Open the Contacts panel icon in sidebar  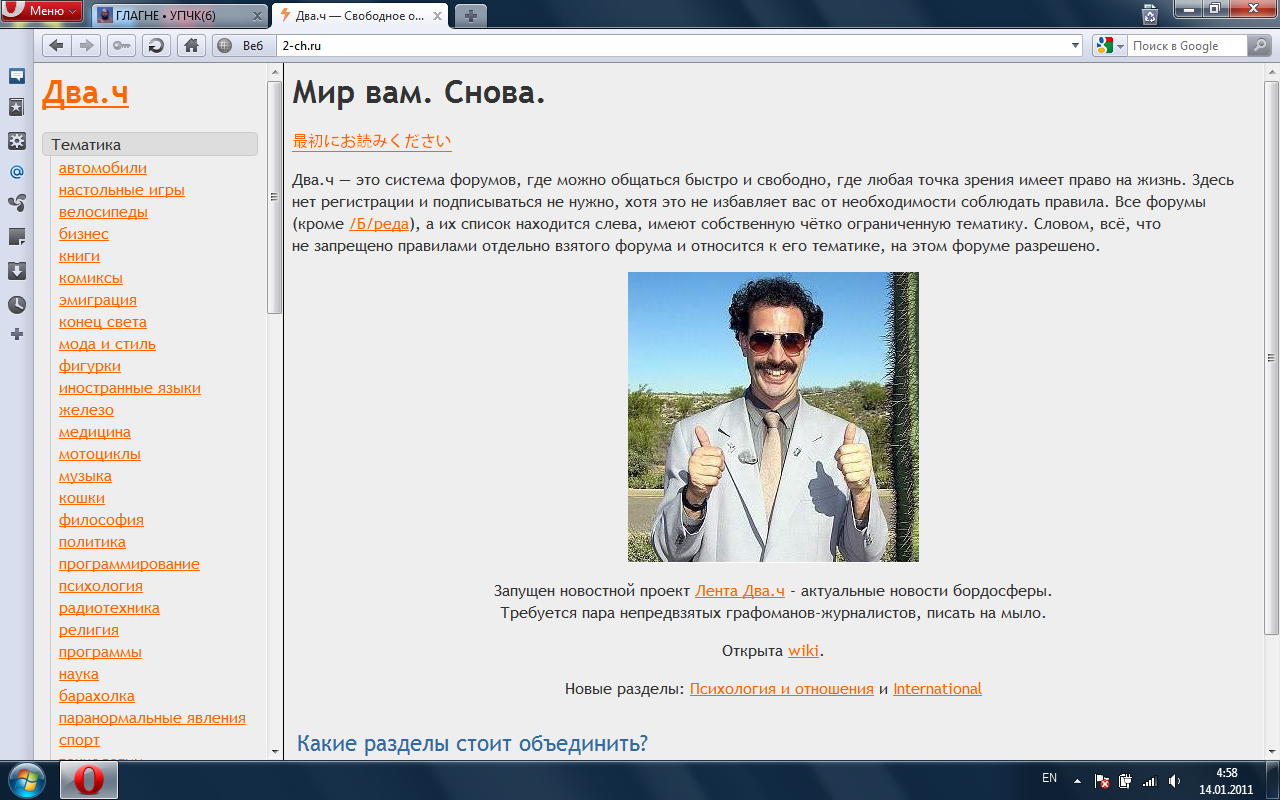coord(16,204)
